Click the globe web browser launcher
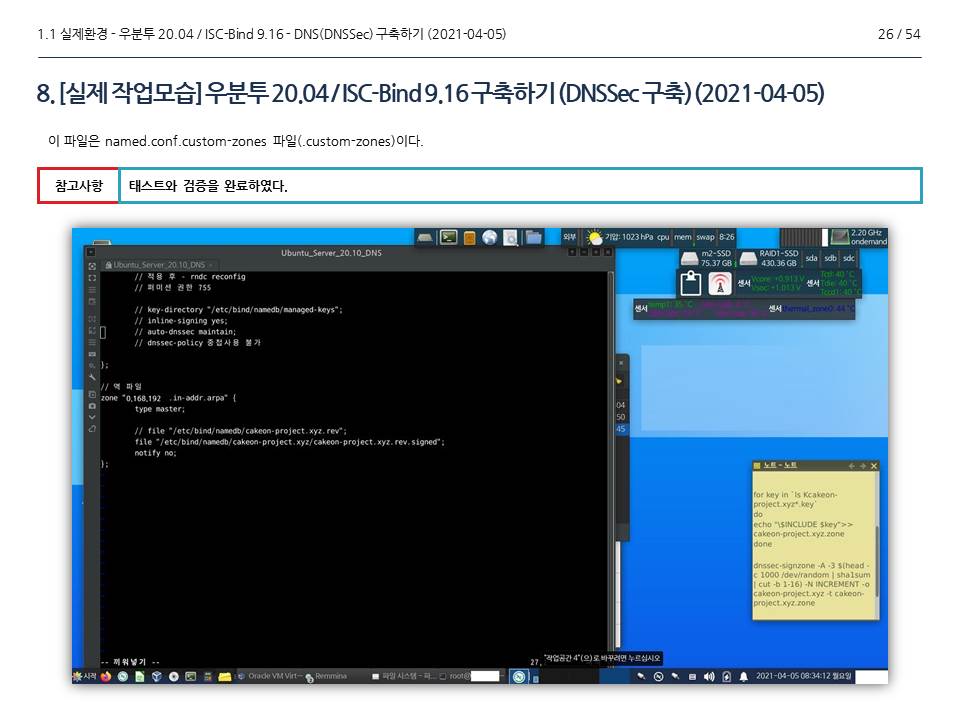960x720 pixels. point(490,238)
